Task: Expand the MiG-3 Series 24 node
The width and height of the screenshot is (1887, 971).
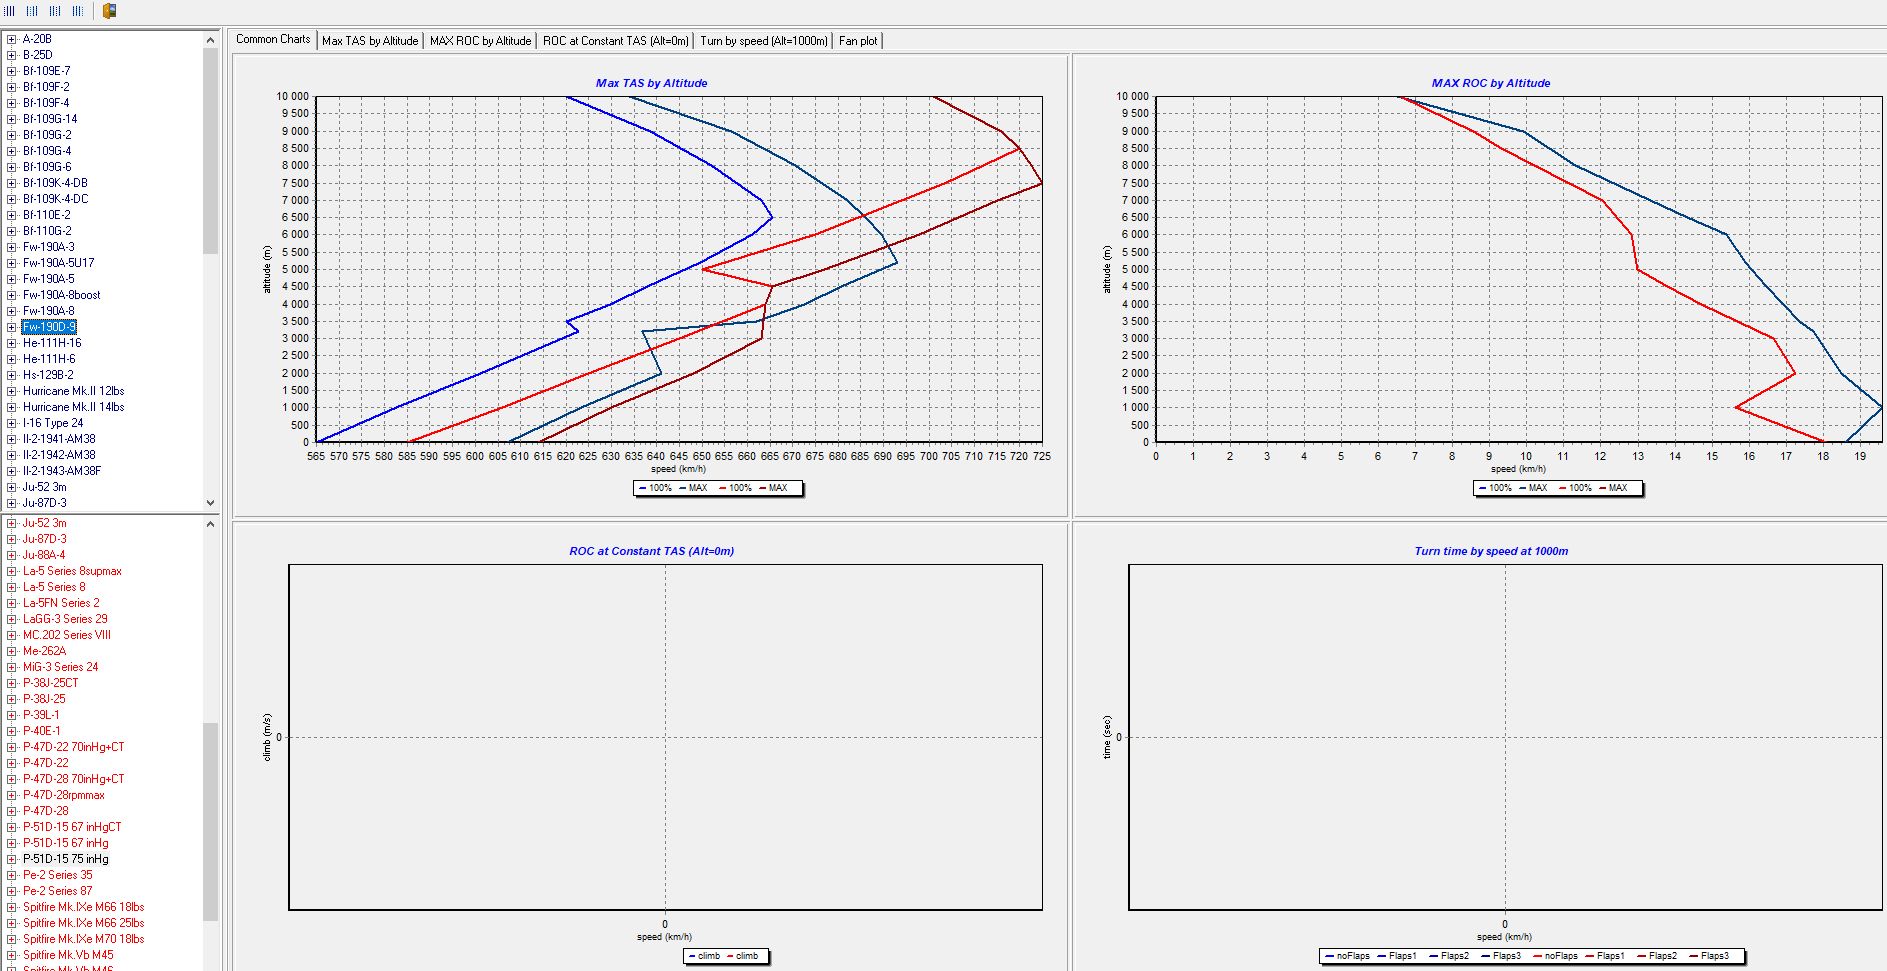Action: click(x=11, y=667)
